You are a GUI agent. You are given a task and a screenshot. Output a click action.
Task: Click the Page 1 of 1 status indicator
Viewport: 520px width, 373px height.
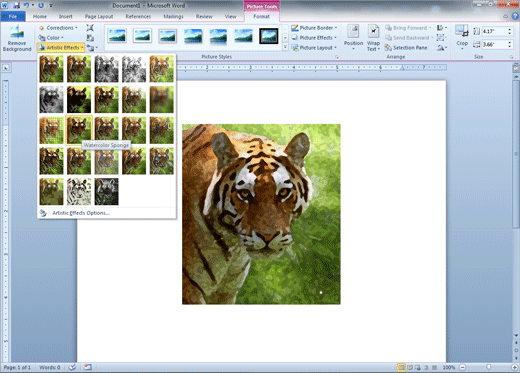[17, 367]
